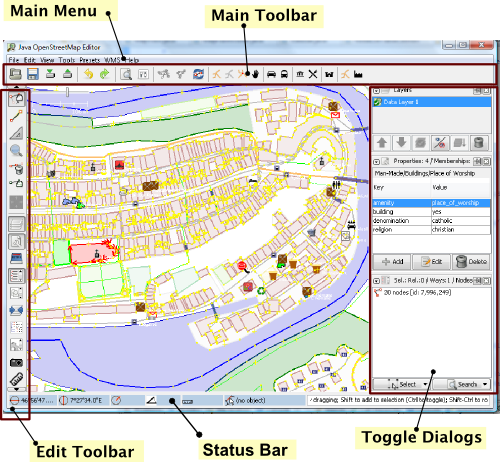This screenshot has height=462, width=500.
Task: Click the Search button in selection panel
Action: (x=460, y=384)
